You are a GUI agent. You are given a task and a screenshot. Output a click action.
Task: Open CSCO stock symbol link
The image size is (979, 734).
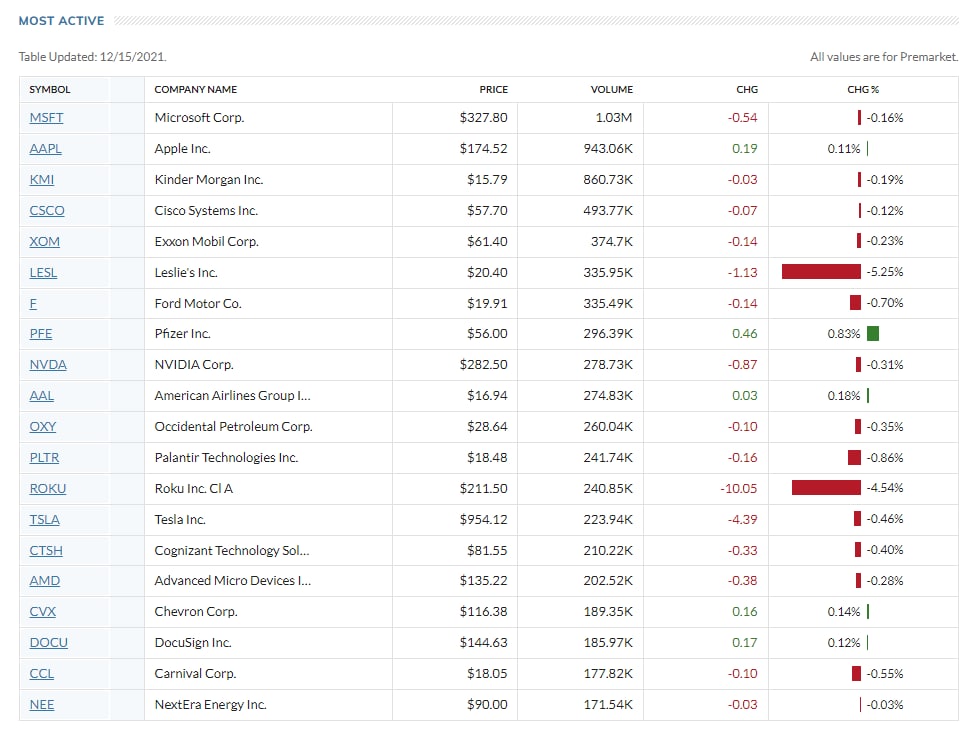point(47,210)
